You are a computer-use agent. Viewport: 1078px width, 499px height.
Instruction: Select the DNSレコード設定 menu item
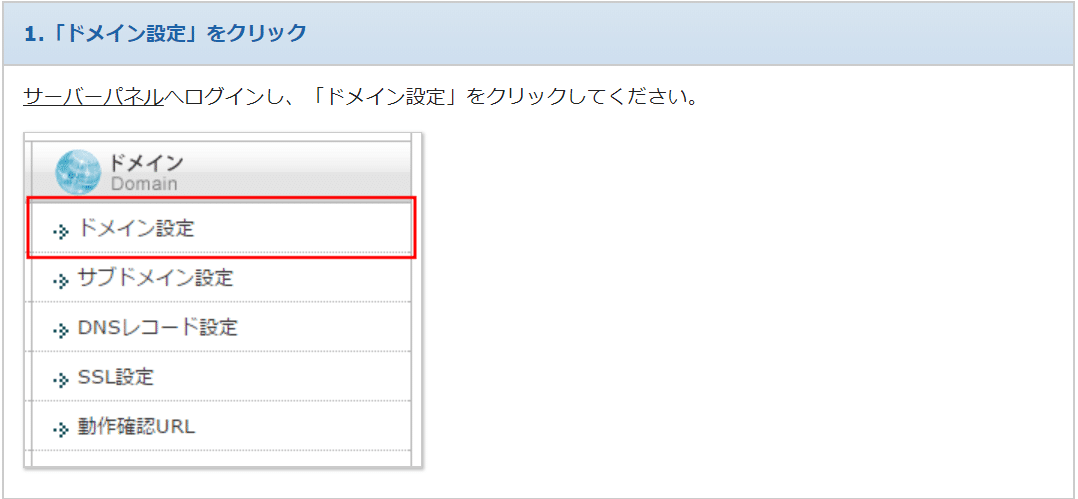click(x=157, y=328)
